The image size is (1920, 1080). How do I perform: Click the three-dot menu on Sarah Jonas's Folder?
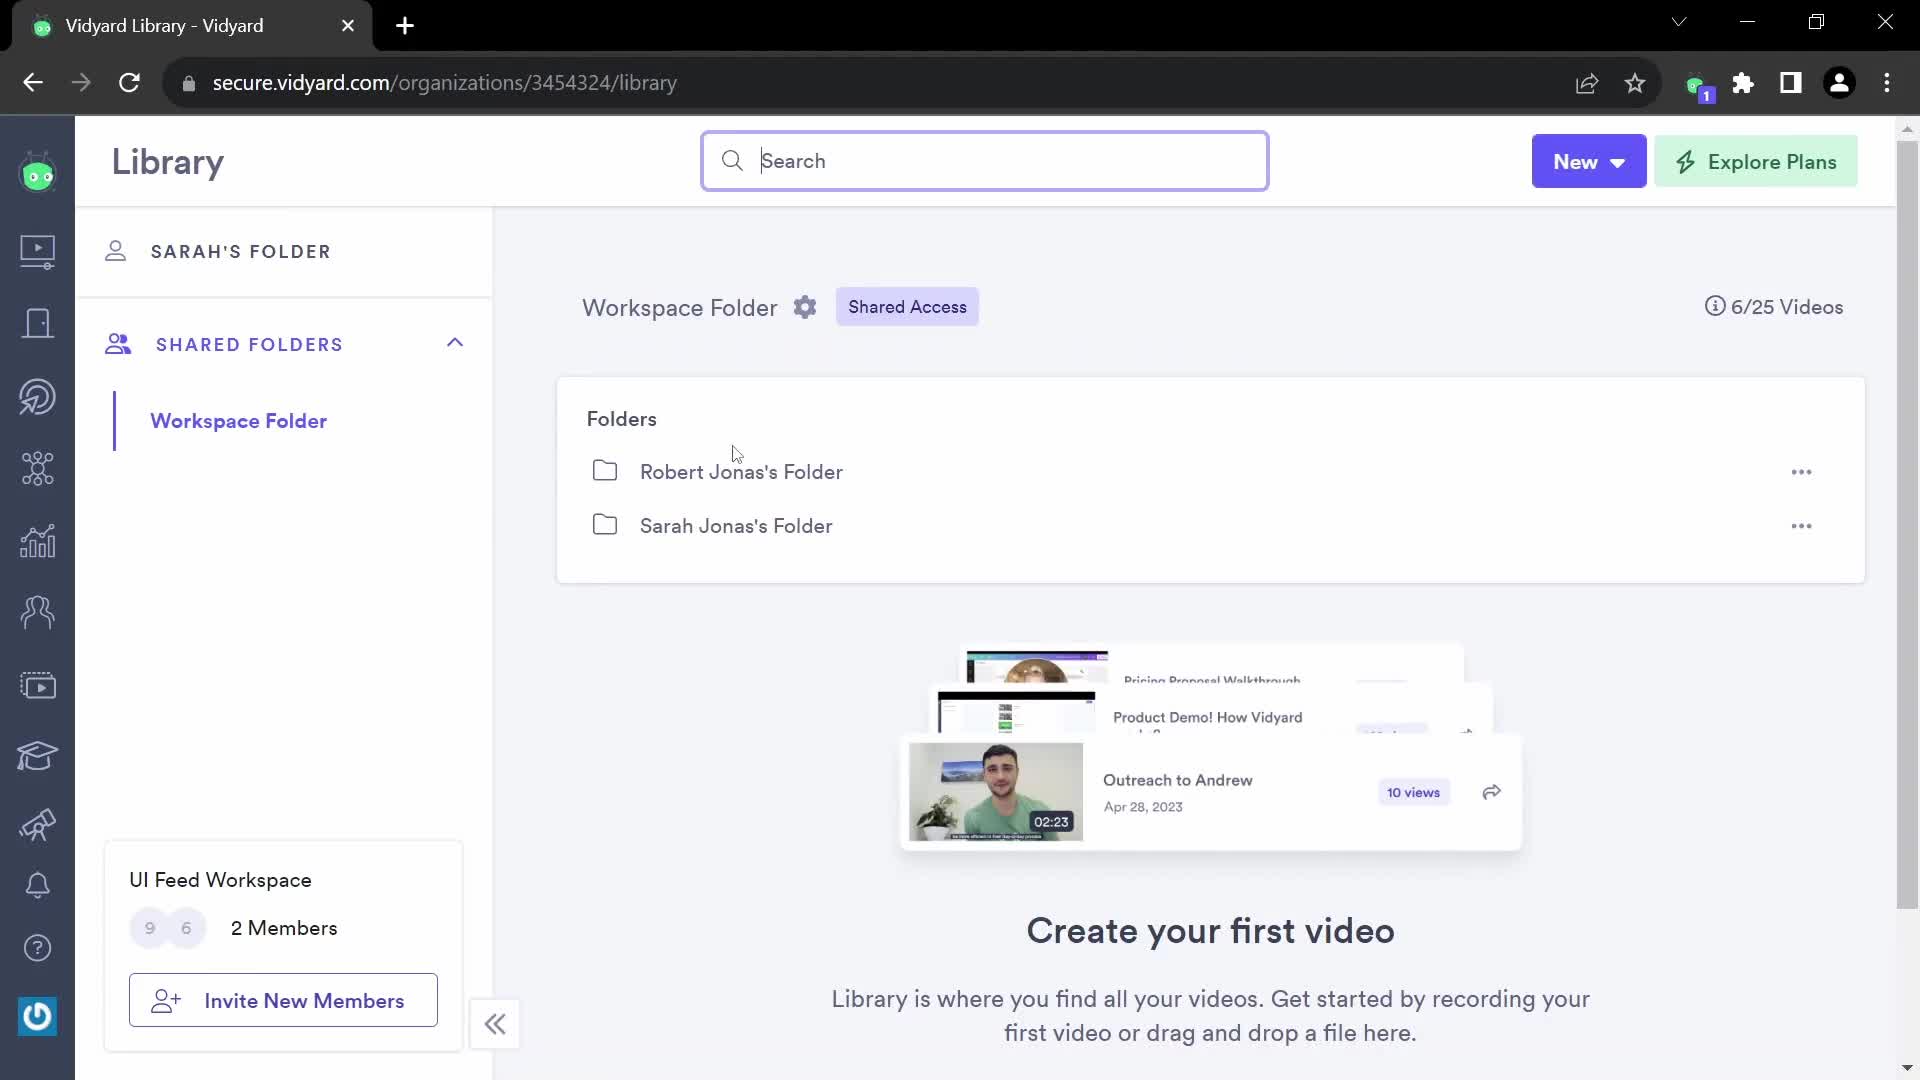(x=1801, y=526)
